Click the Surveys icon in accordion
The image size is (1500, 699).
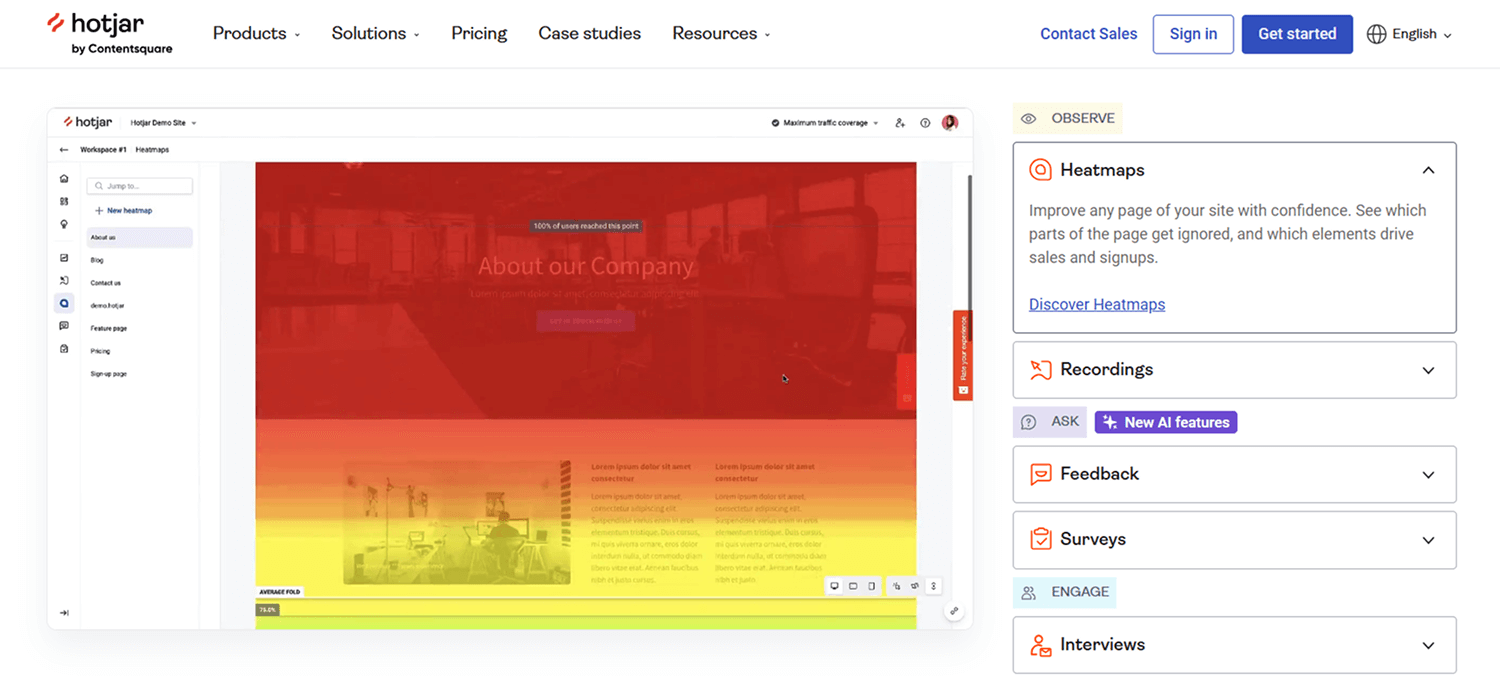(x=1040, y=540)
